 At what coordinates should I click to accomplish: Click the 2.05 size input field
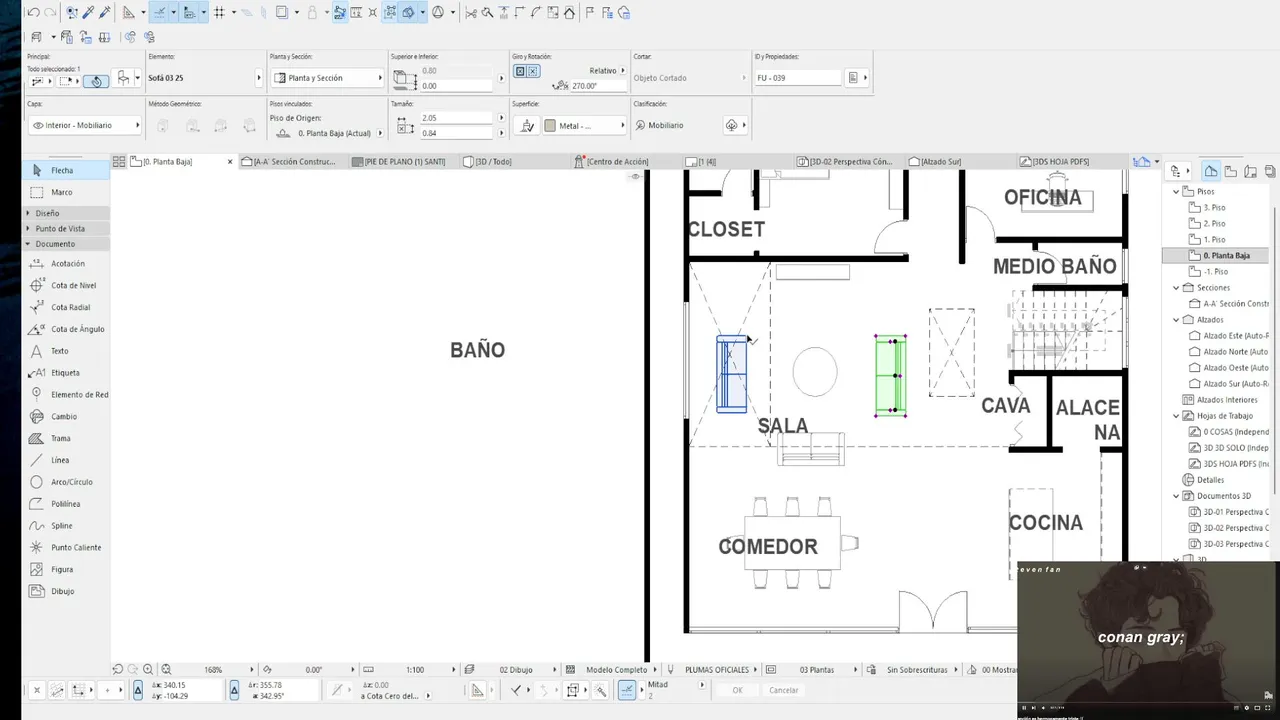tap(458, 118)
